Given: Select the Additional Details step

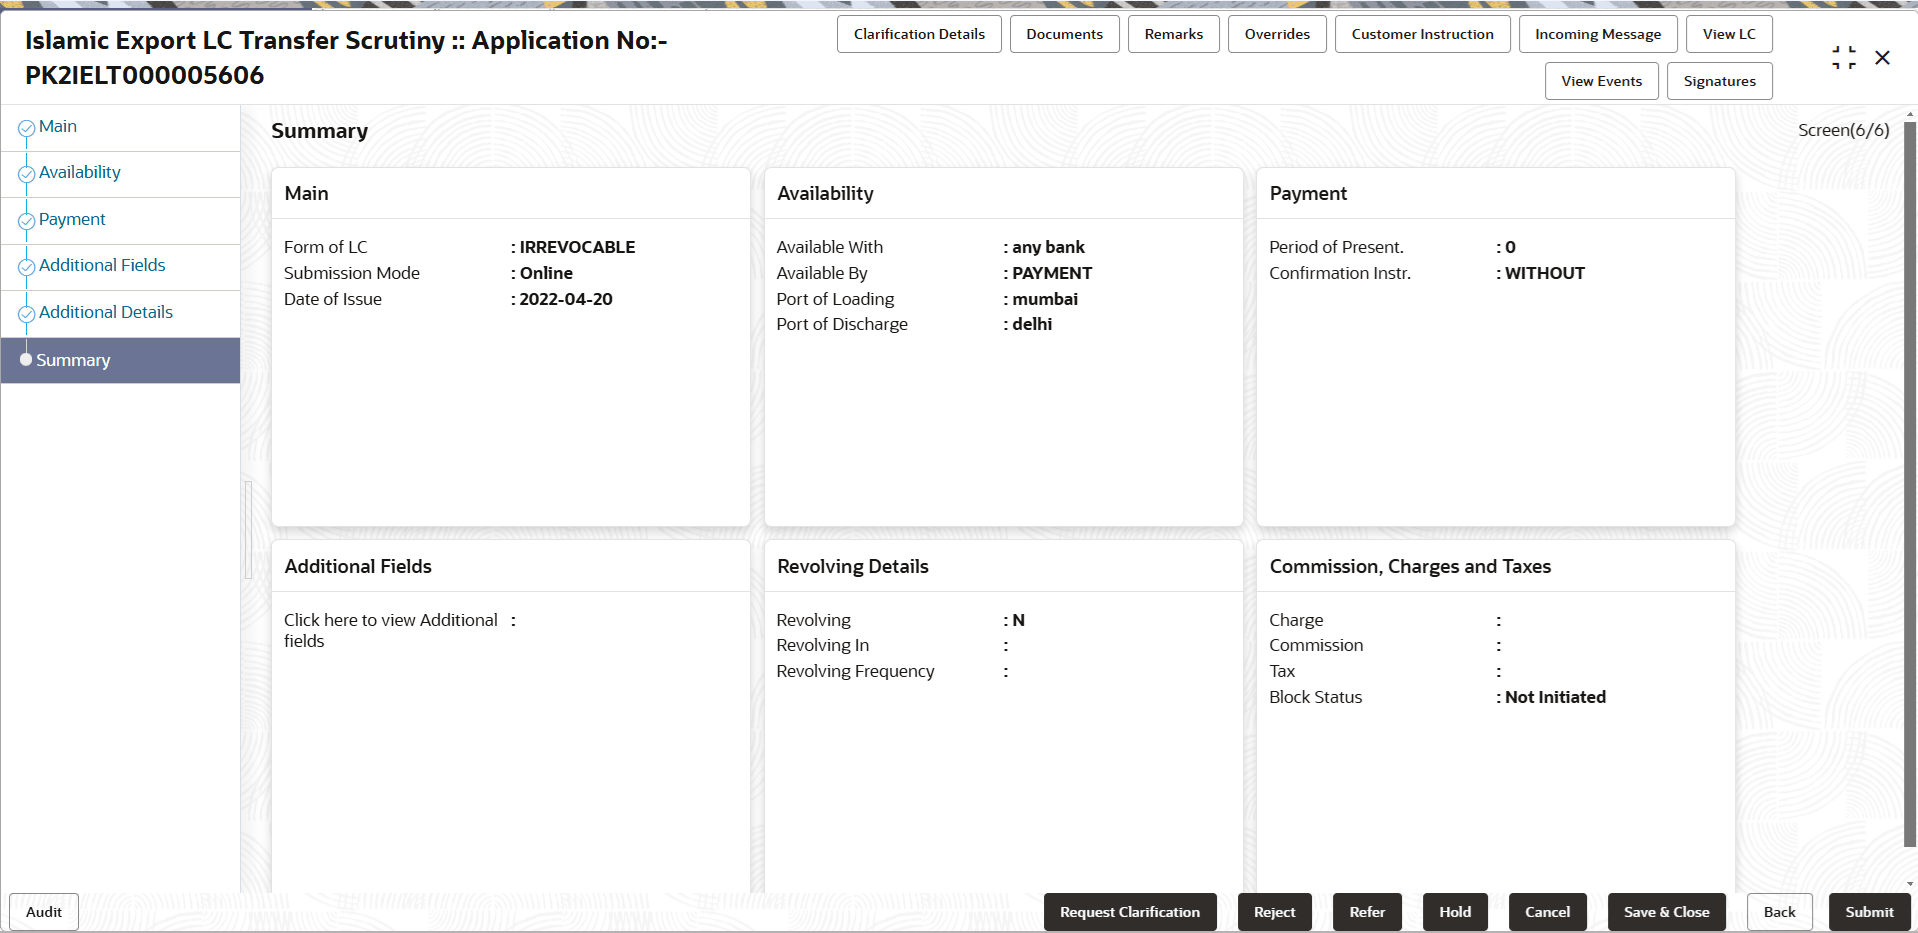Looking at the screenshot, I should coord(106,313).
